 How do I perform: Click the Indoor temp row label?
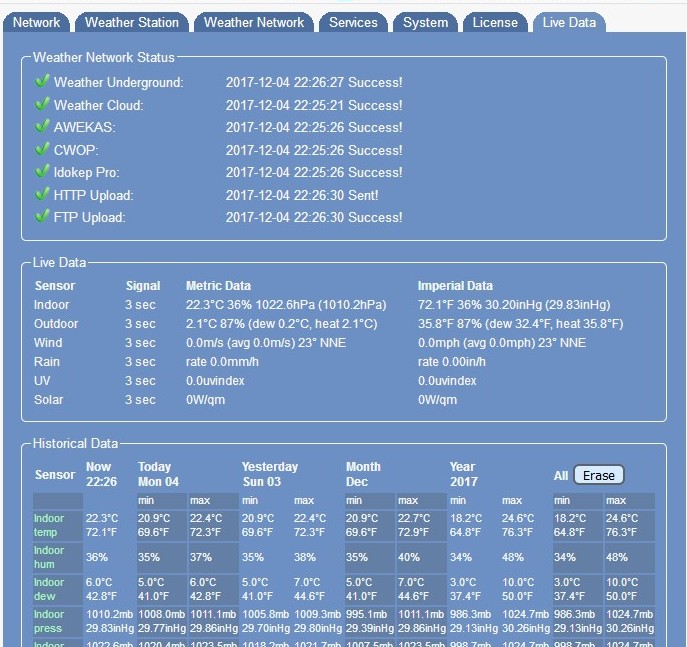[49, 525]
